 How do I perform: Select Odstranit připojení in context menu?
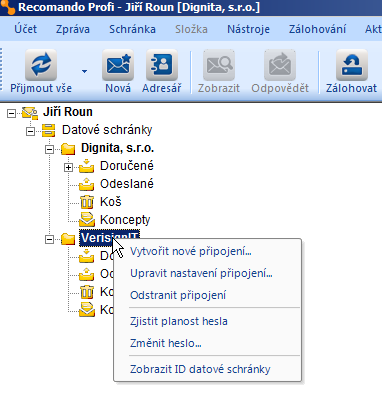178,295
